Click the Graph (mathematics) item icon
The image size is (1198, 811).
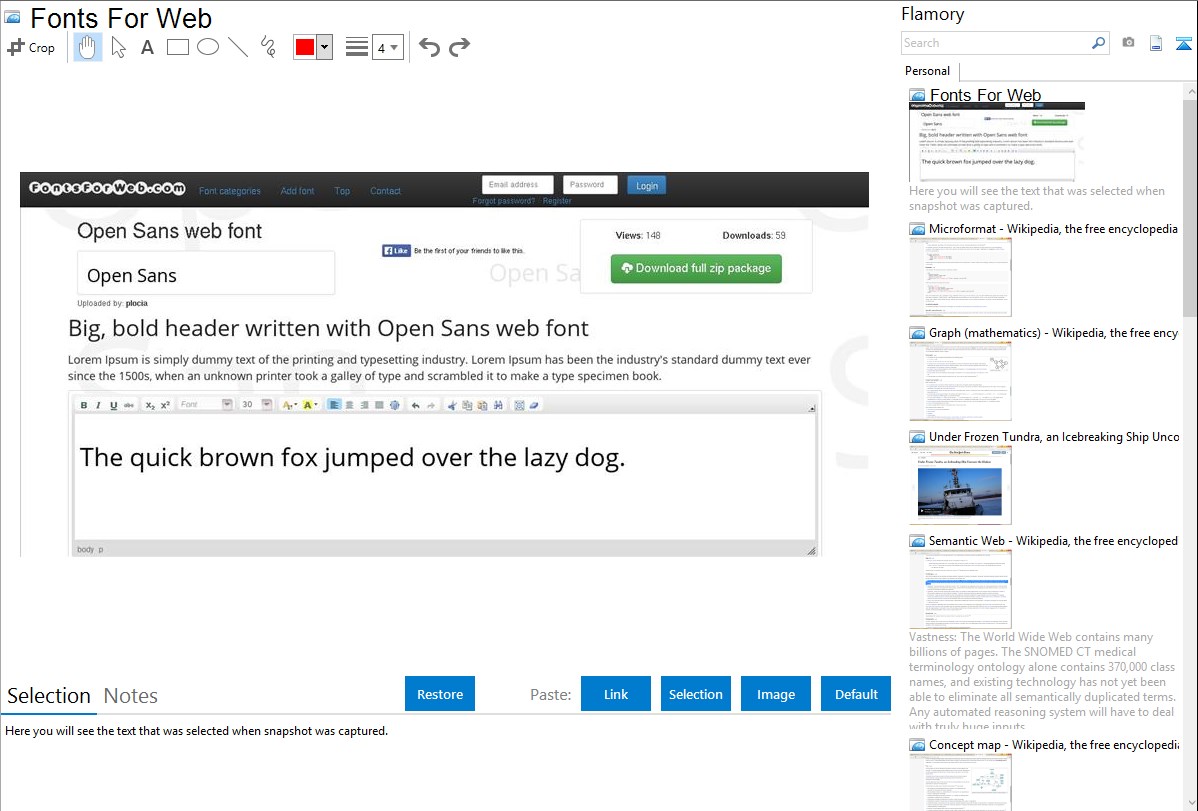click(x=917, y=333)
